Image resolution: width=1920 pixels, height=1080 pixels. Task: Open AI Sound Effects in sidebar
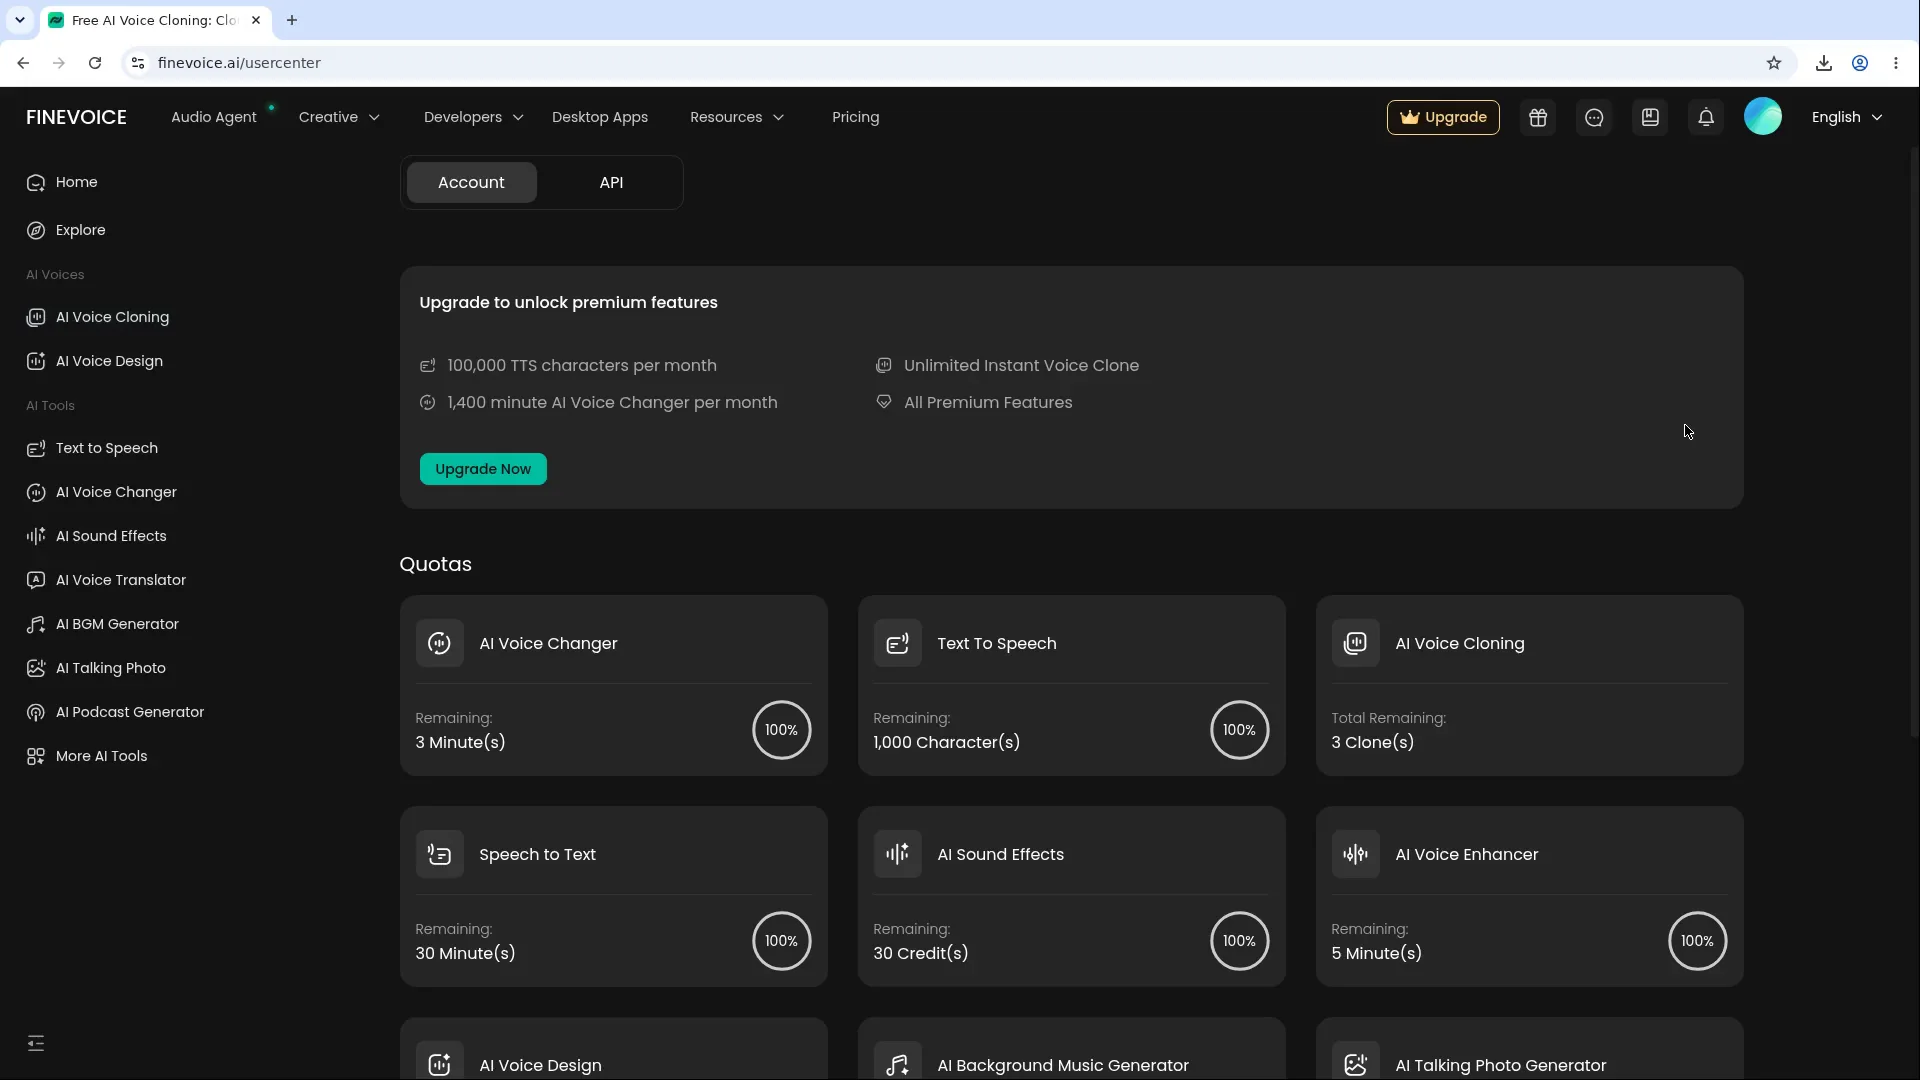click(97, 536)
